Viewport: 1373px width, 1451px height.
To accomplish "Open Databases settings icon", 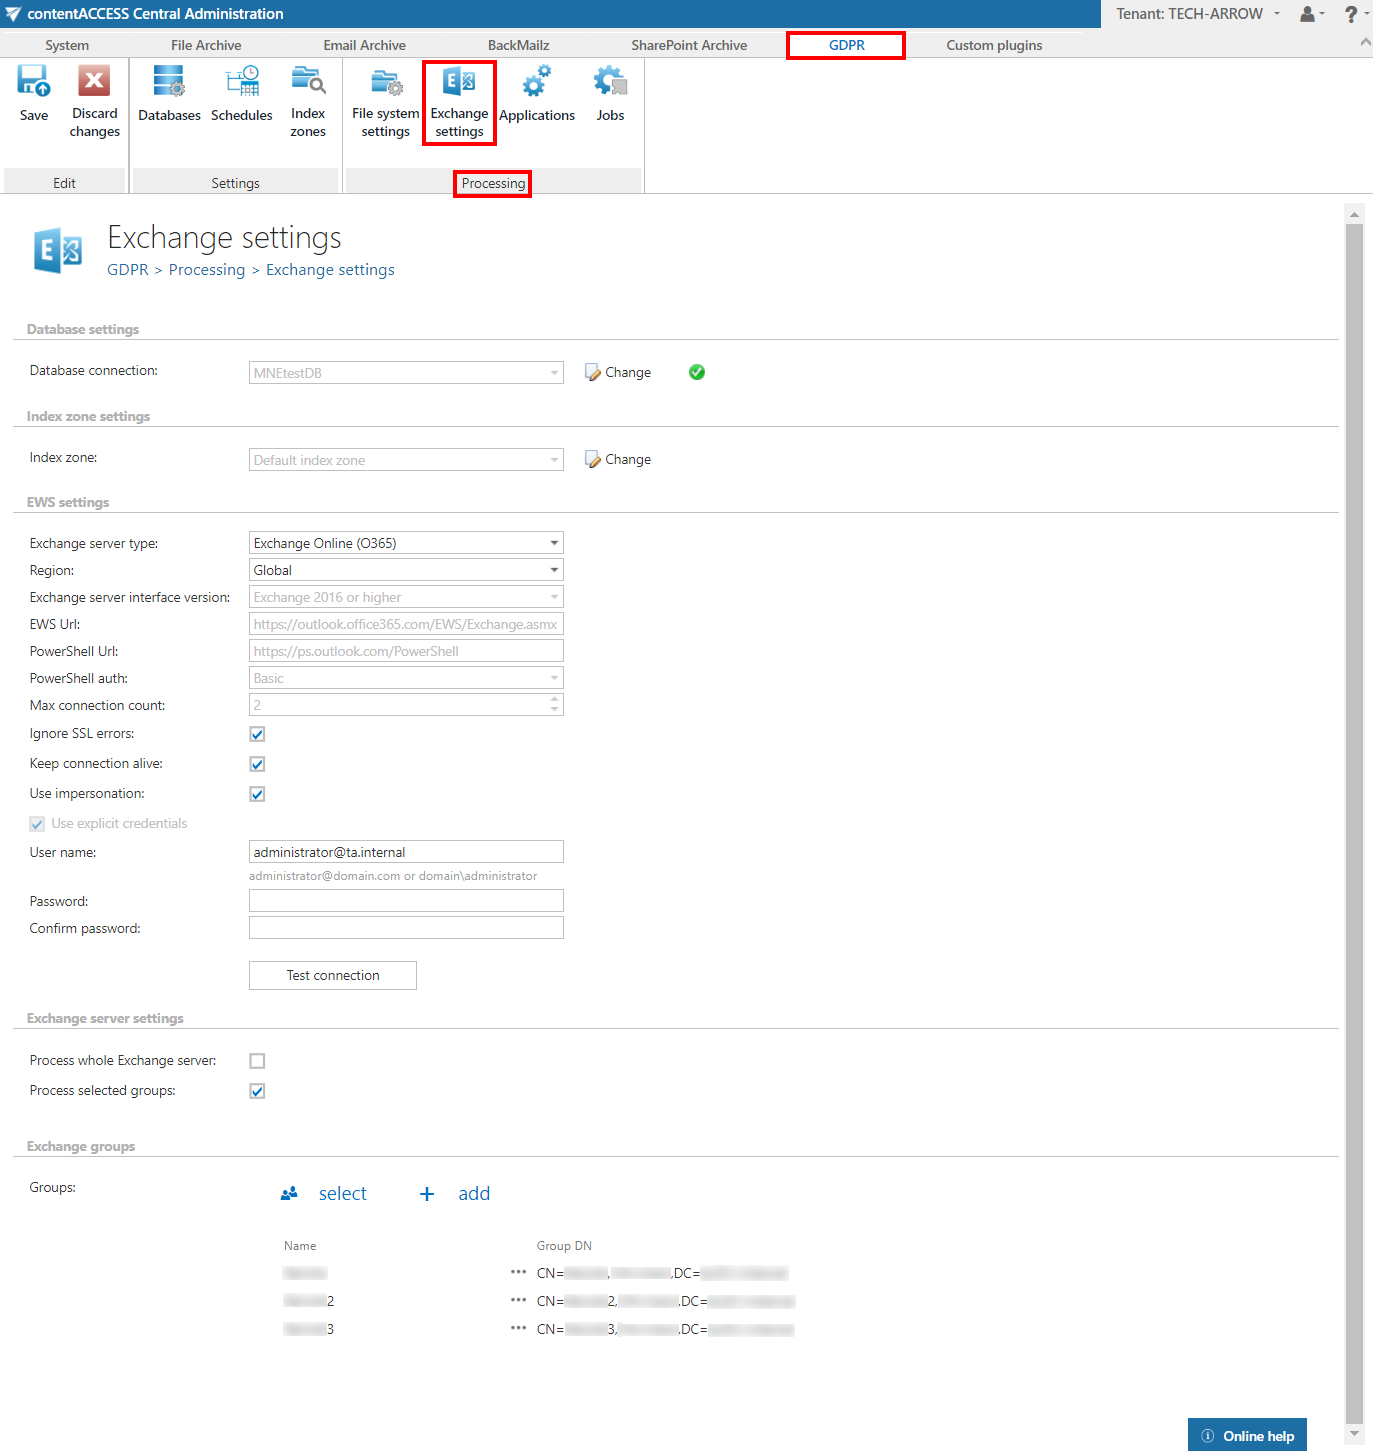I will pos(169,82).
